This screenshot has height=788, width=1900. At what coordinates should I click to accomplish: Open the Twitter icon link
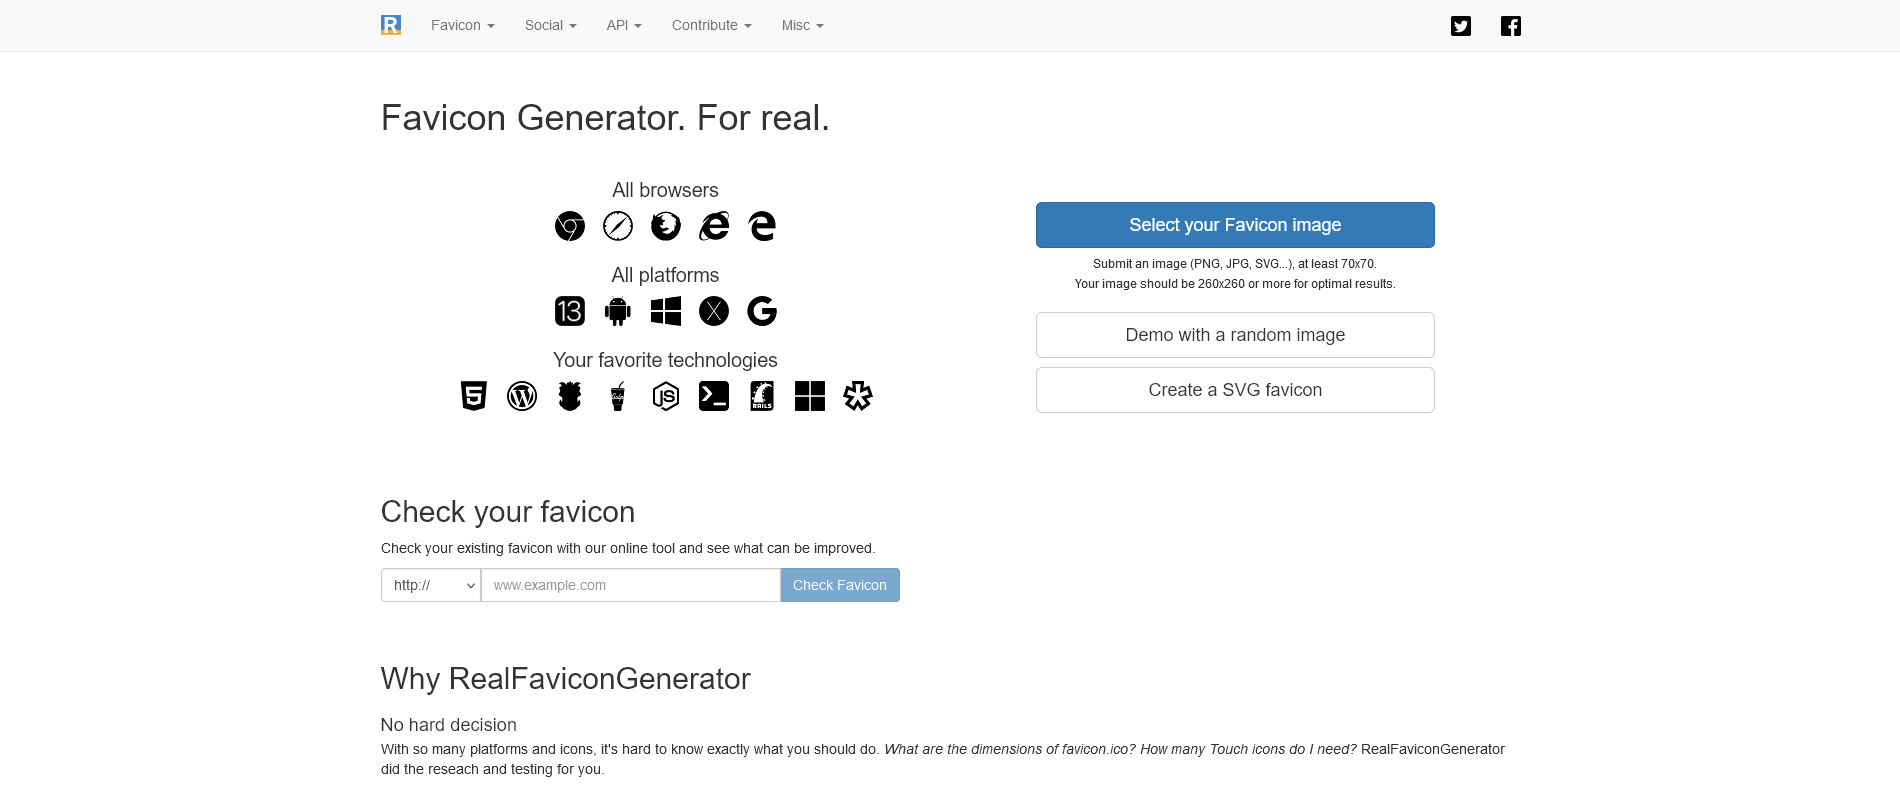(1461, 26)
